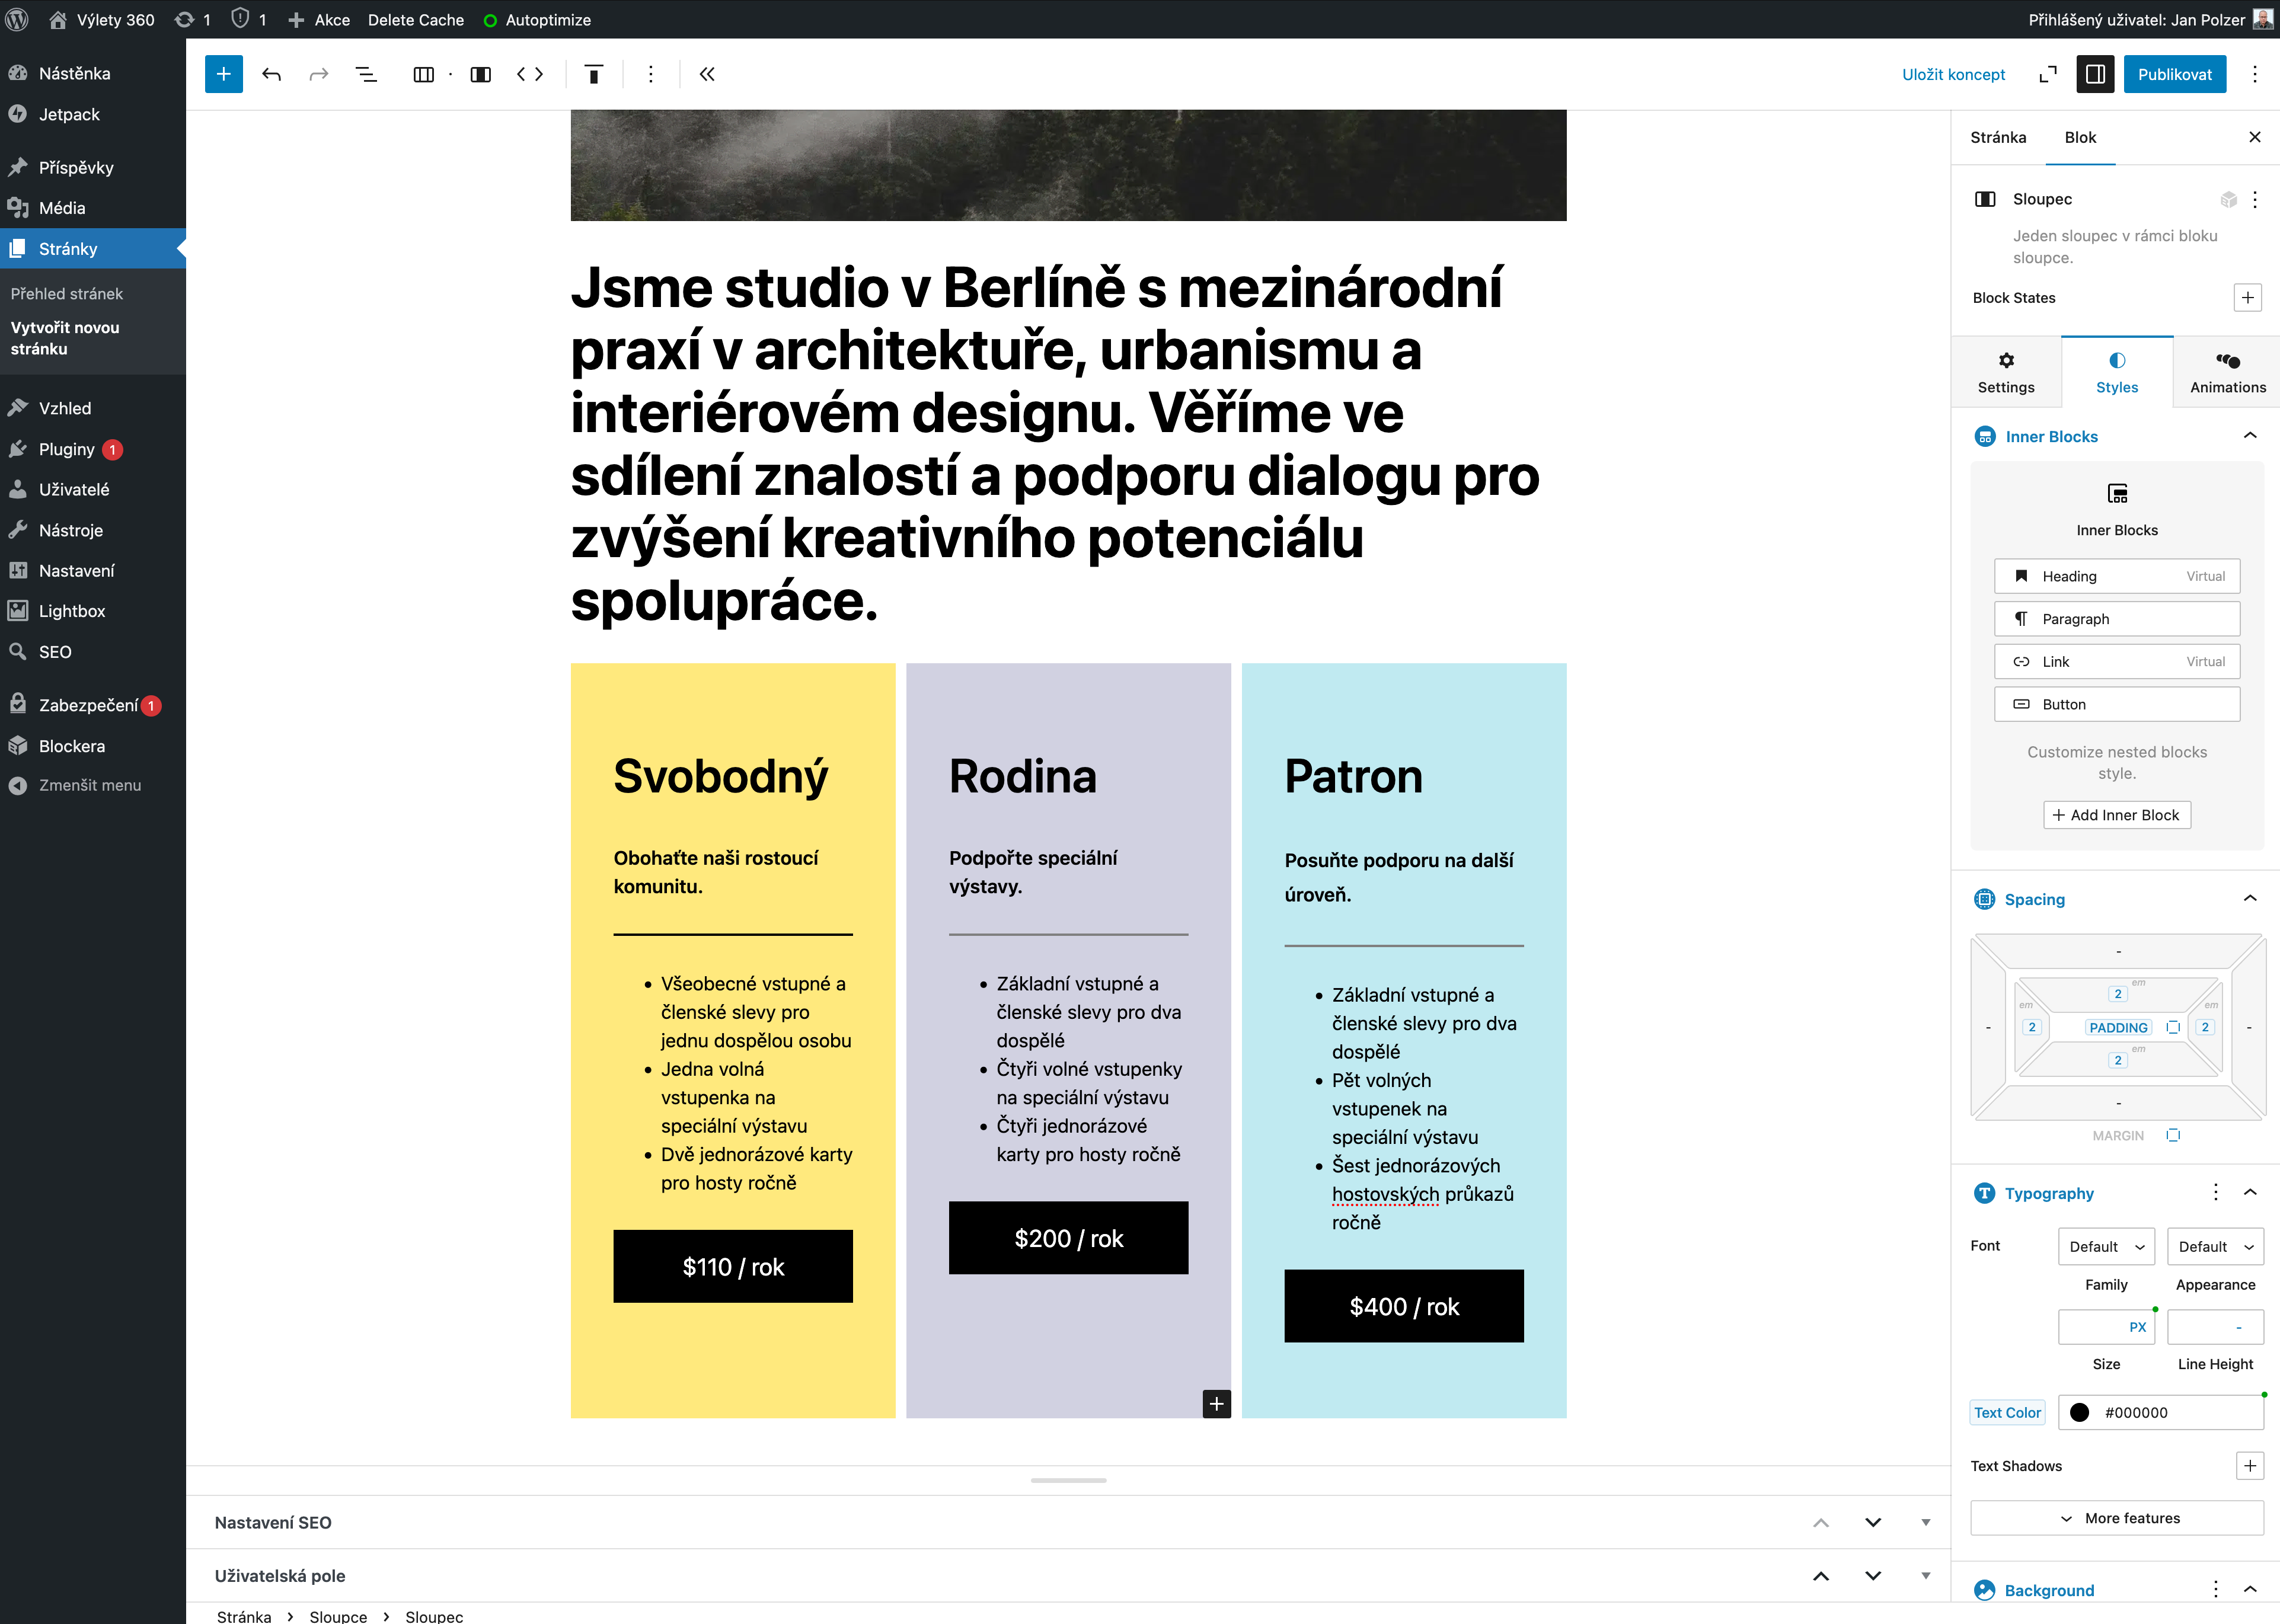Collapse the Background section
The width and height of the screenshot is (2280, 1624).
[x=2250, y=1589]
